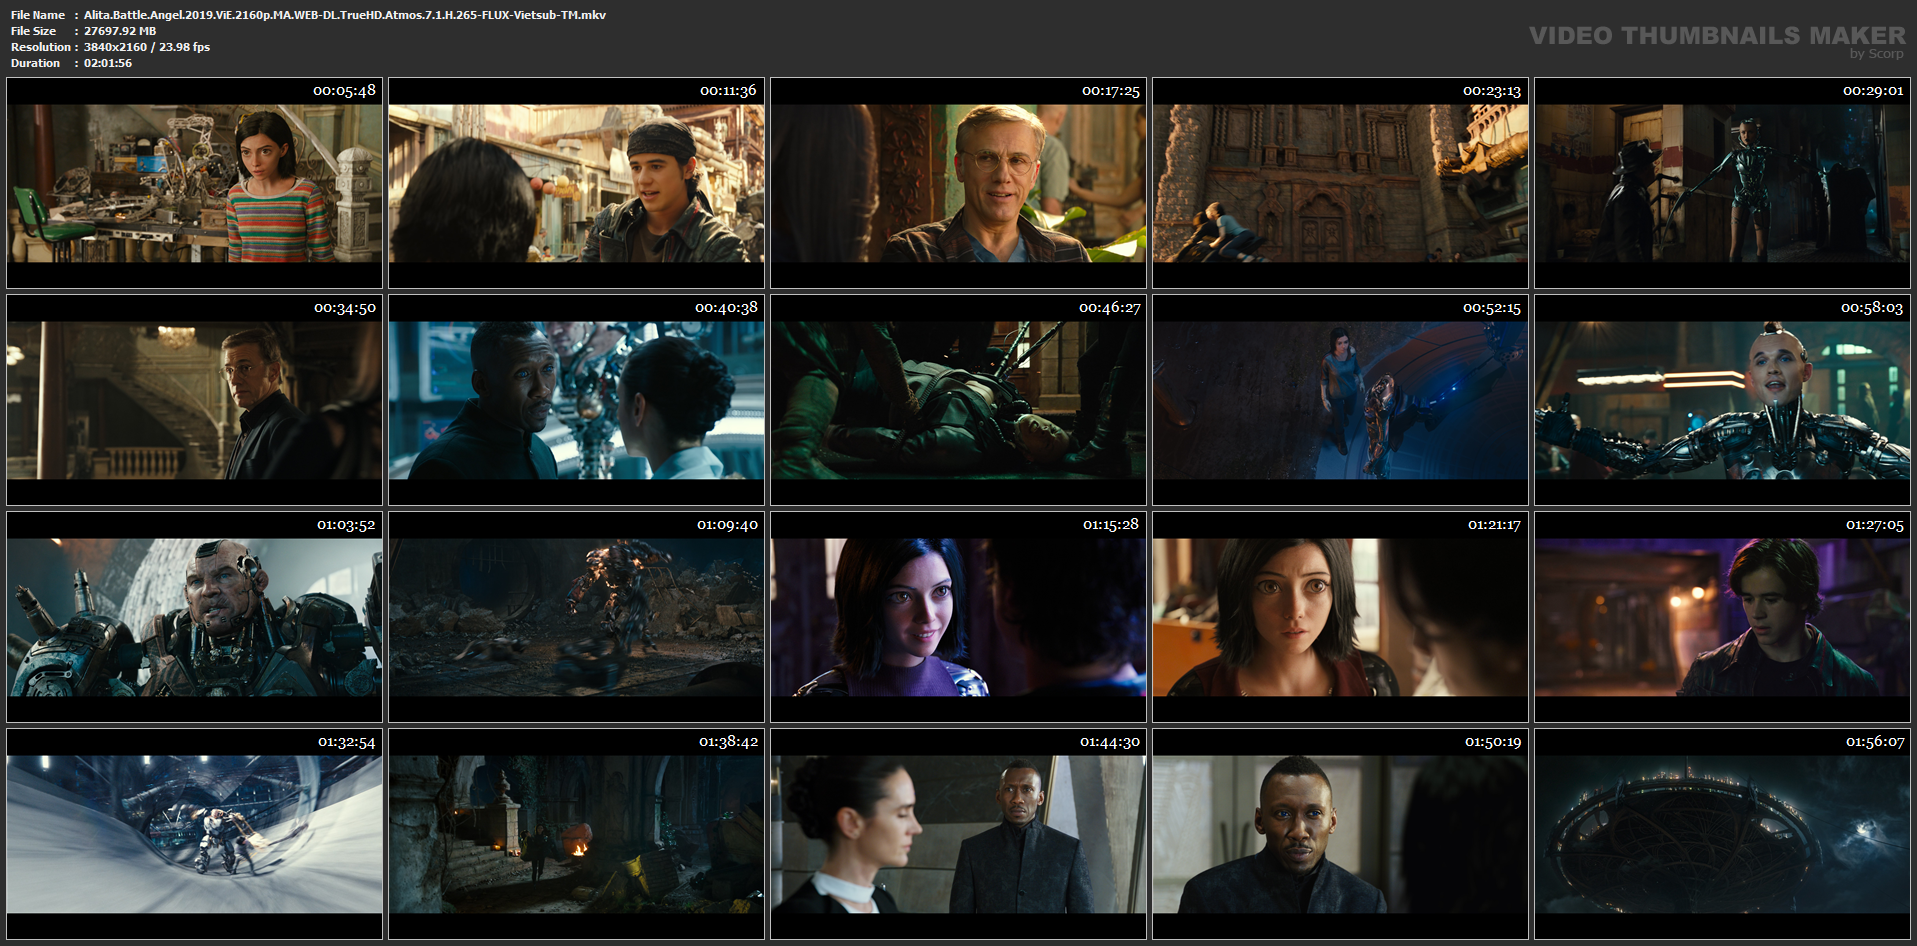1917x946 pixels.
Task: Click the duration value 02:01:56
Action: coord(108,63)
